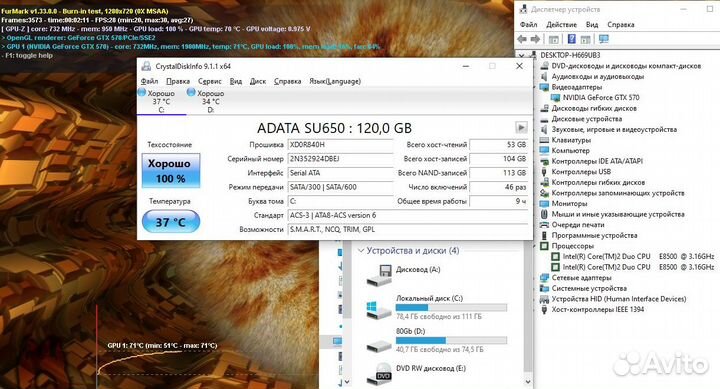Click the Аудиовходы и аудиовыходы speaker icon
The image size is (720, 389).
click(545, 76)
